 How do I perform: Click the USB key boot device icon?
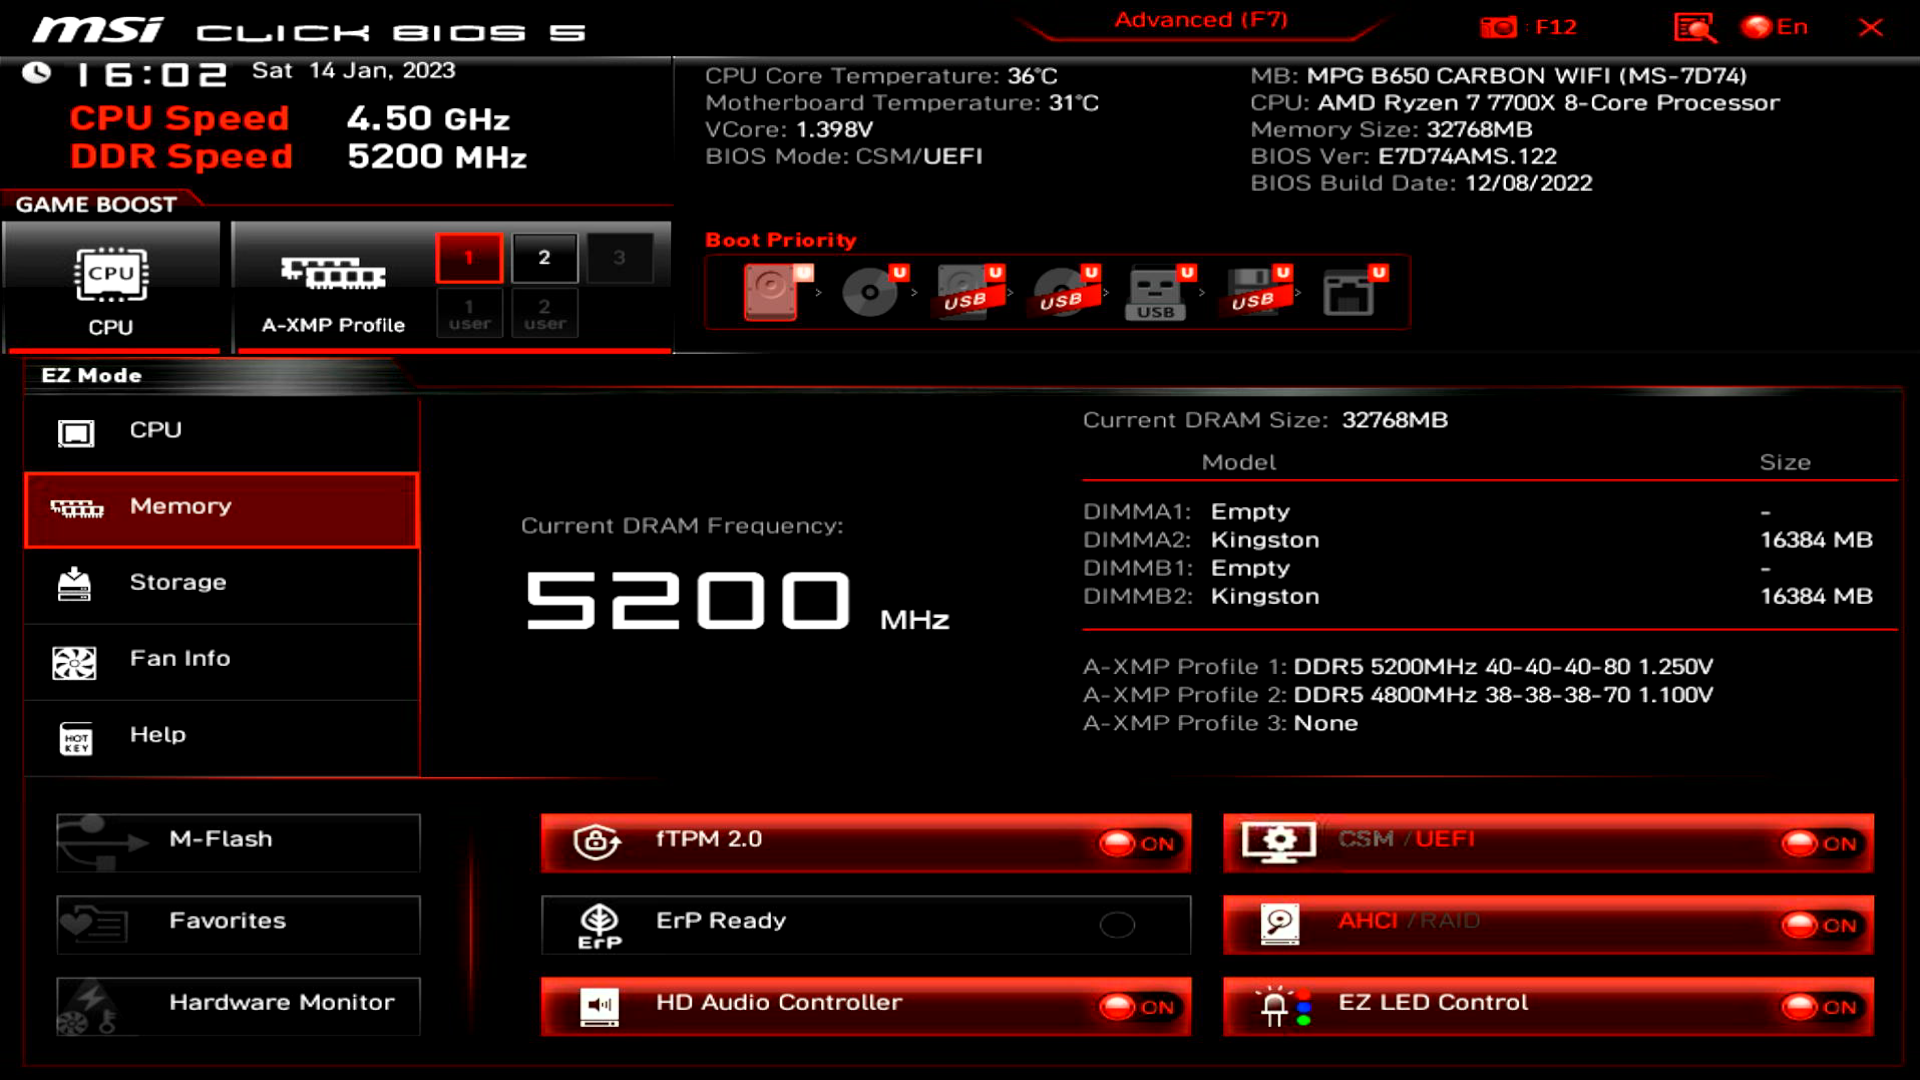1155,292
